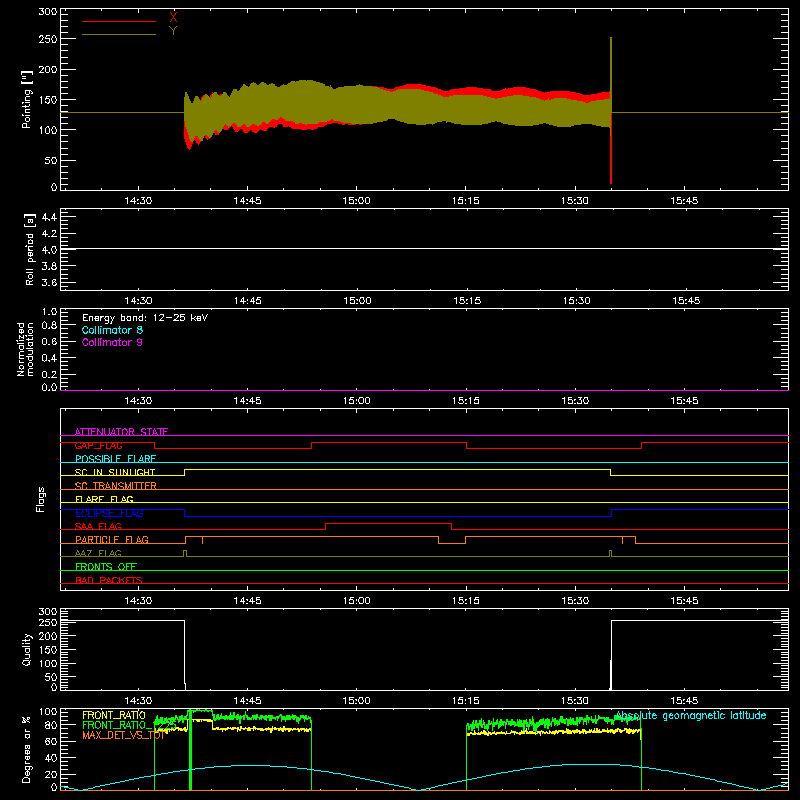This screenshot has height=800, width=800.
Task: Click the 50 tick on the Pointing axis
Action: [x=51, y=160]
